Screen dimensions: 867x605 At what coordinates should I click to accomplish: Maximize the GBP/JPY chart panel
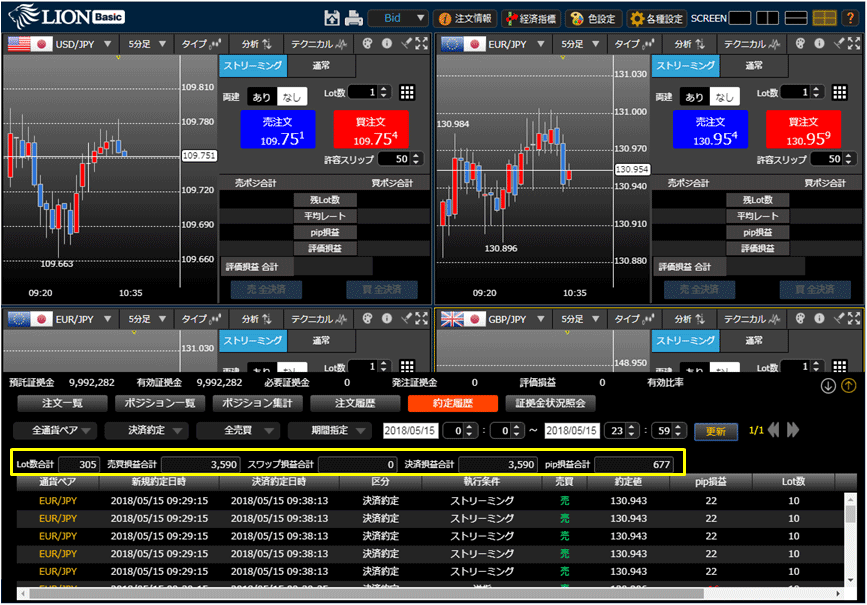point(855,319)
